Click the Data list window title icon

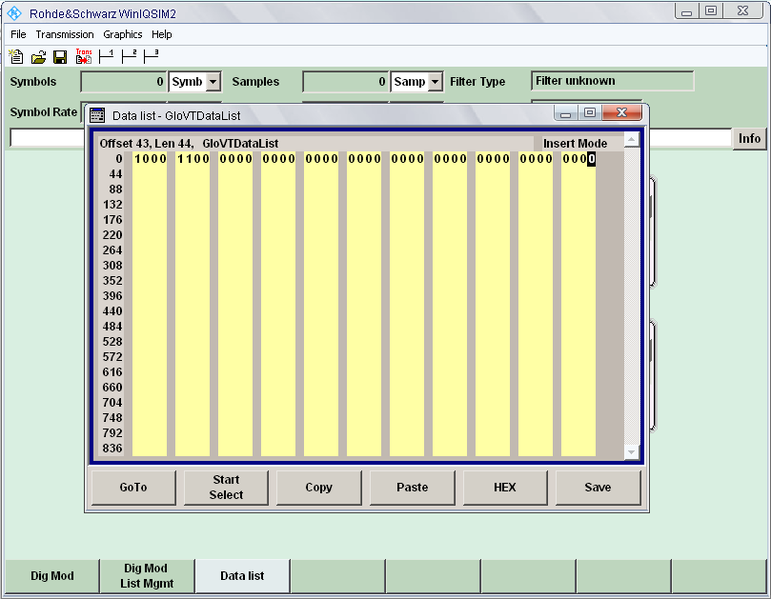tap(98, 115)
